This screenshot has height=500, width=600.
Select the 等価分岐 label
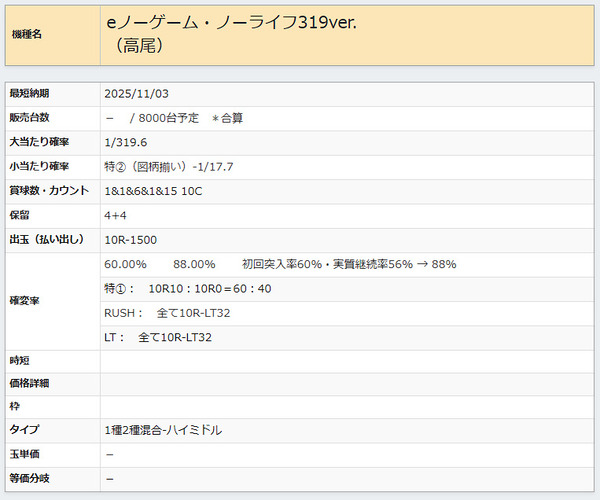click(29, 478)
